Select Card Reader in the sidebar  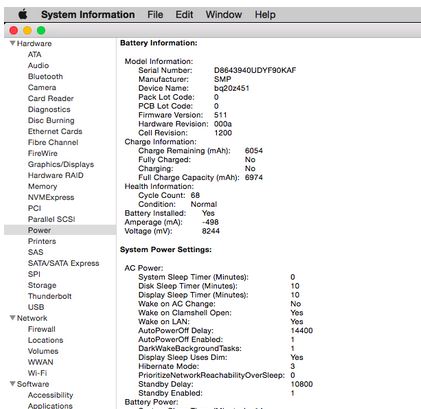tap(51, 98)
